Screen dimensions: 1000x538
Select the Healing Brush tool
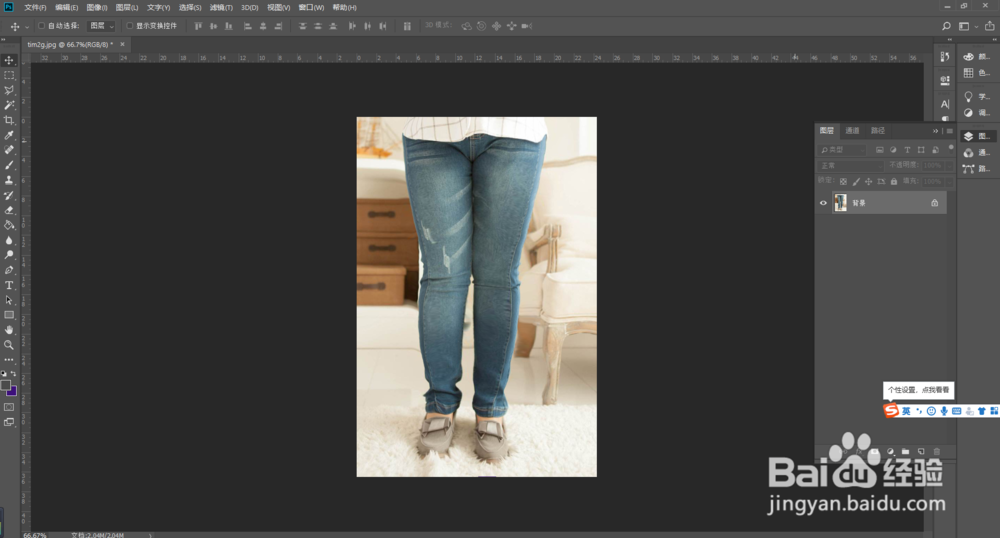(9, 150)
